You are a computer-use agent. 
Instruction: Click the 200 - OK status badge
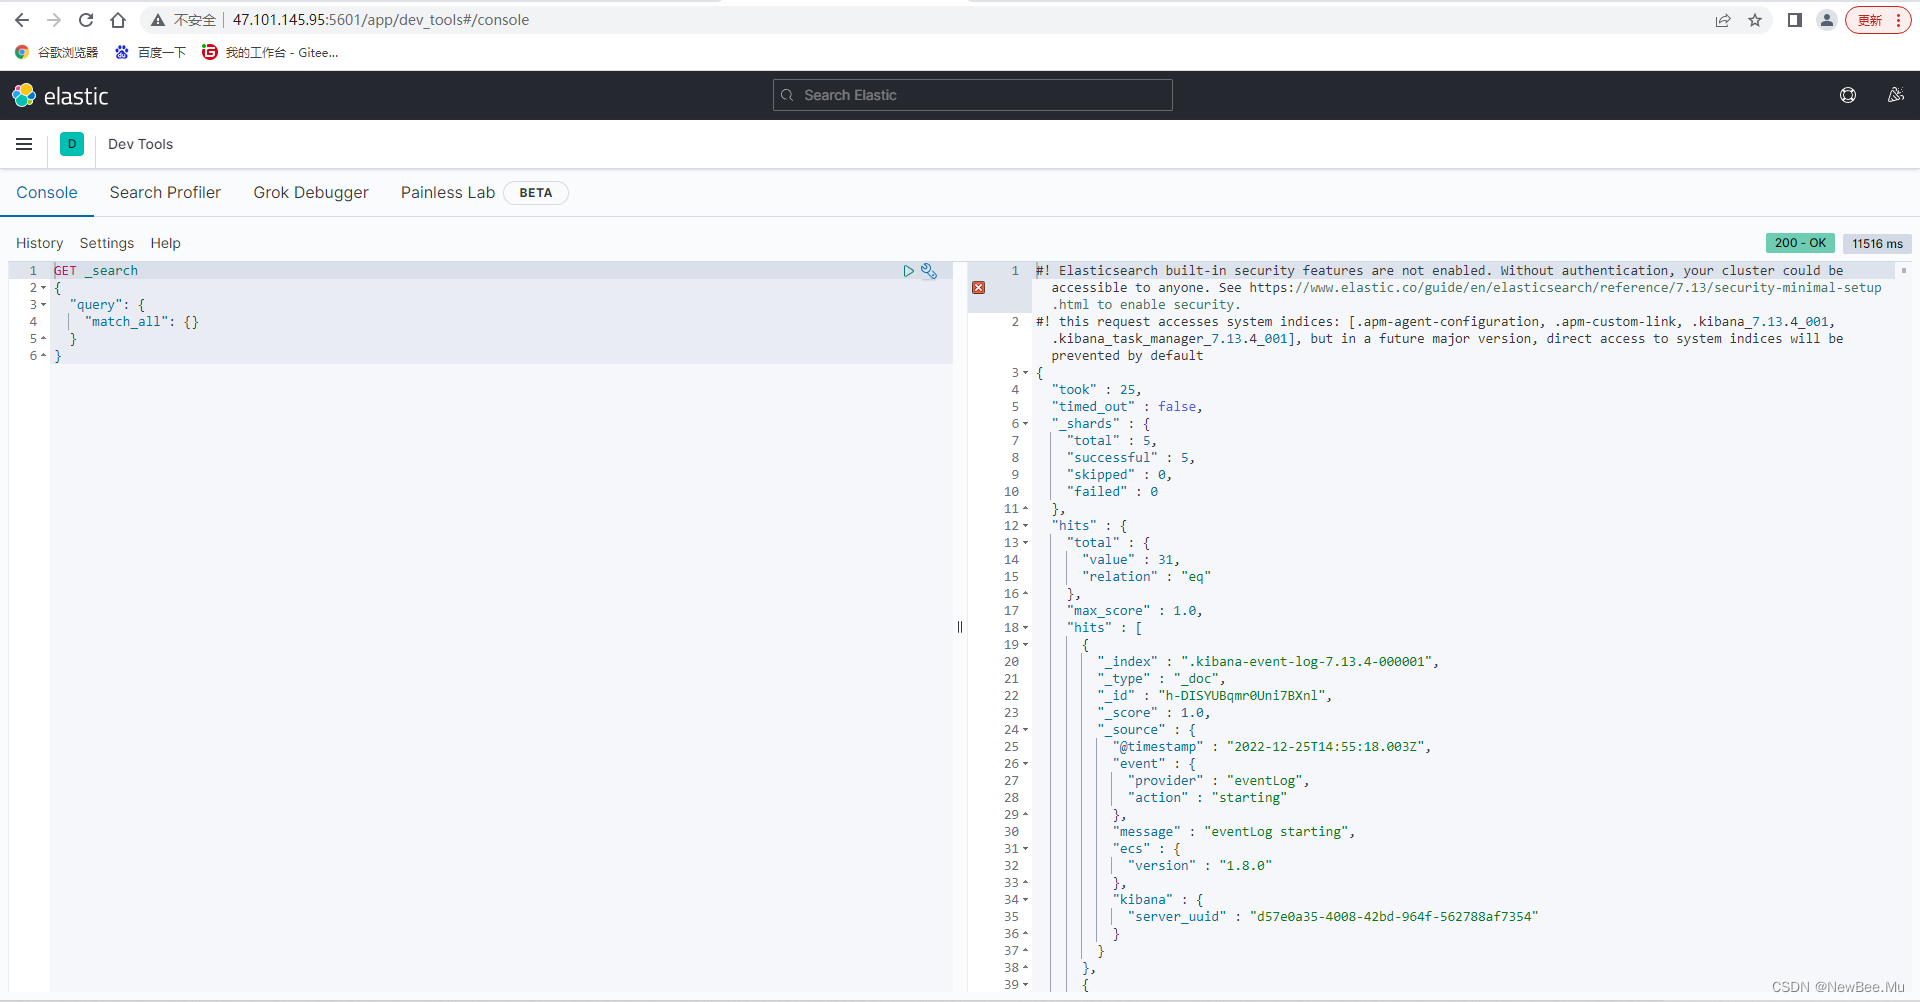coord(1800,243)
